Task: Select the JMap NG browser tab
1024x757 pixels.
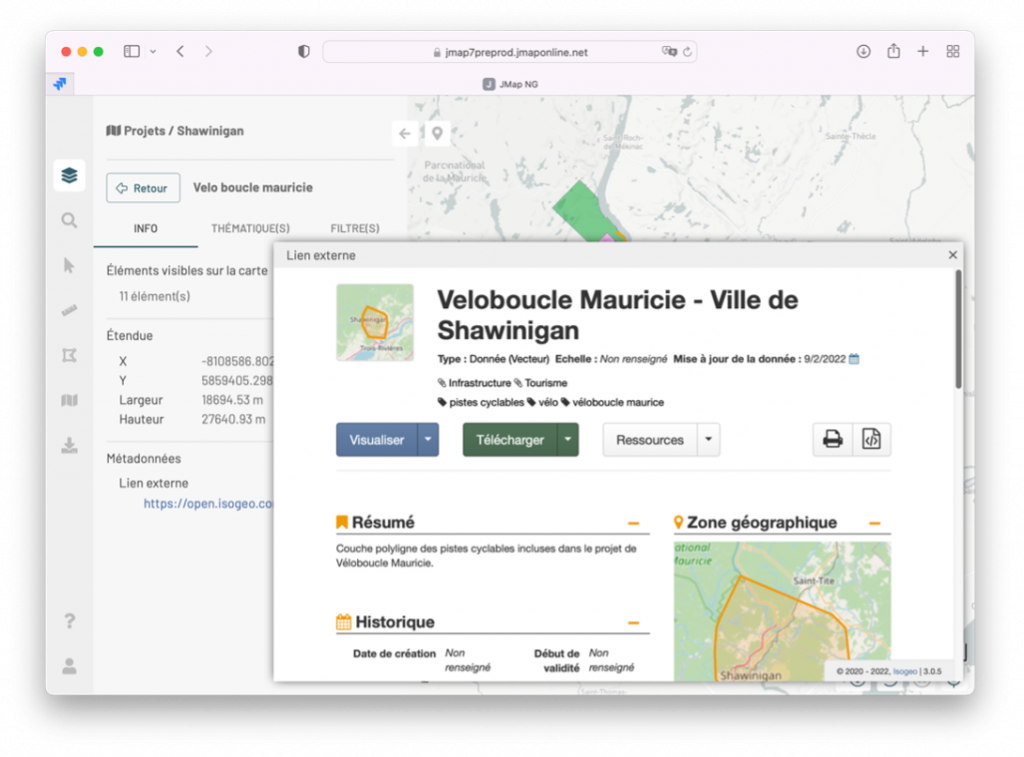Action: 511,84
